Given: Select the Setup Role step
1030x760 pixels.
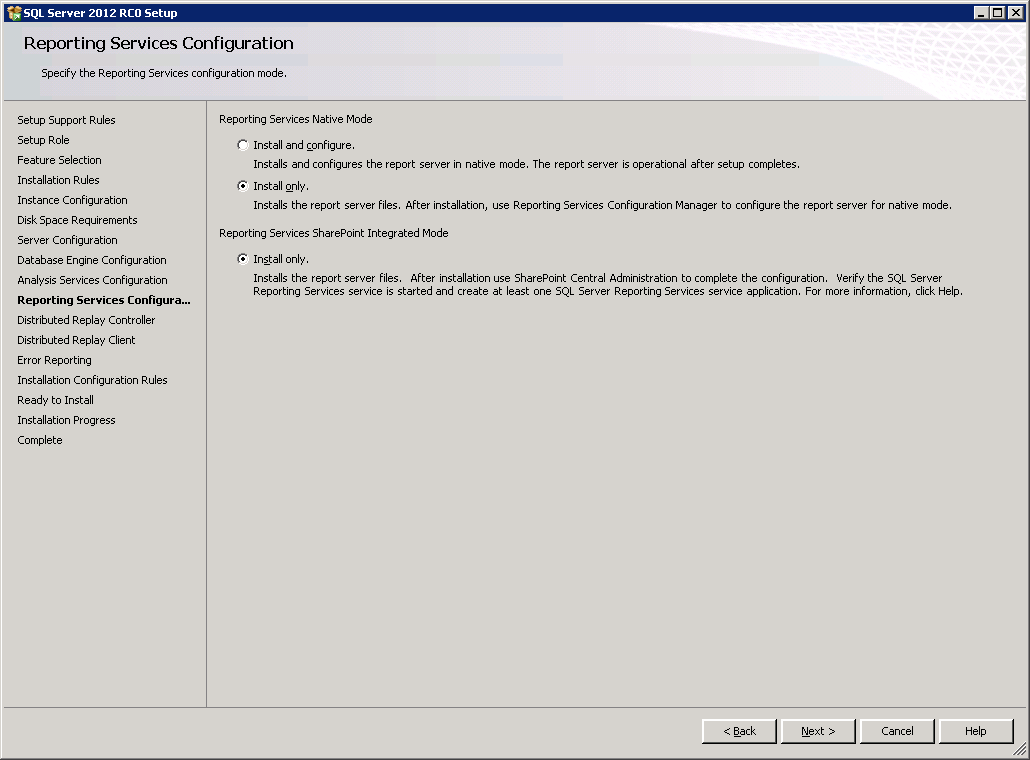Looking at the screenshot, I should [43, 140].
